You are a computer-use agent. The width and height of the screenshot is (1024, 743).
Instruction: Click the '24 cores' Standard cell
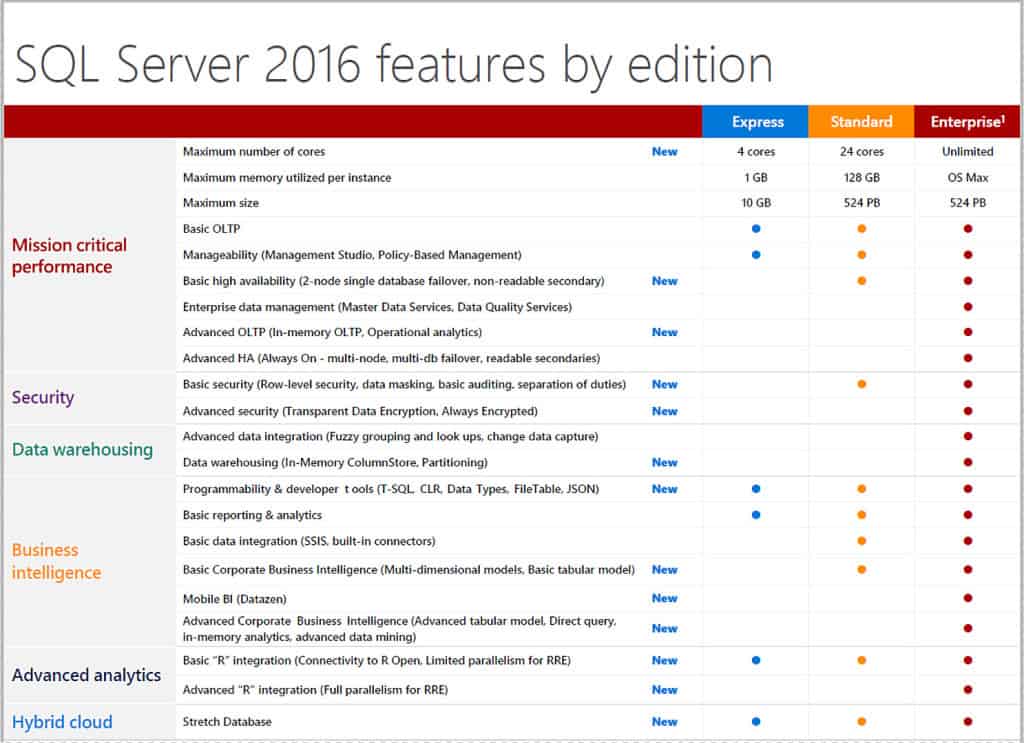click(861, 151)
